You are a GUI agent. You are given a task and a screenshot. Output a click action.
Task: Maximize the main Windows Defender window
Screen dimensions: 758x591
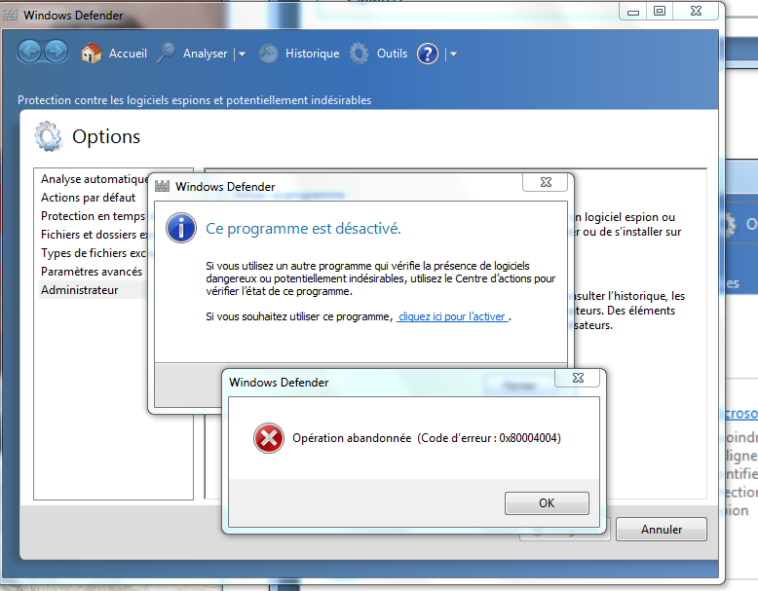point(659,11)
